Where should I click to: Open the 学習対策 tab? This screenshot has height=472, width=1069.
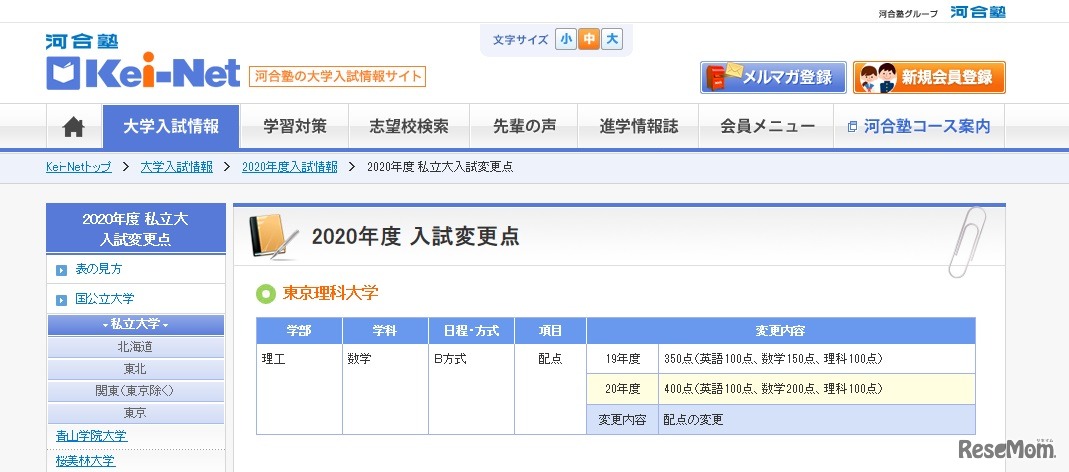(x=295, y=127)
